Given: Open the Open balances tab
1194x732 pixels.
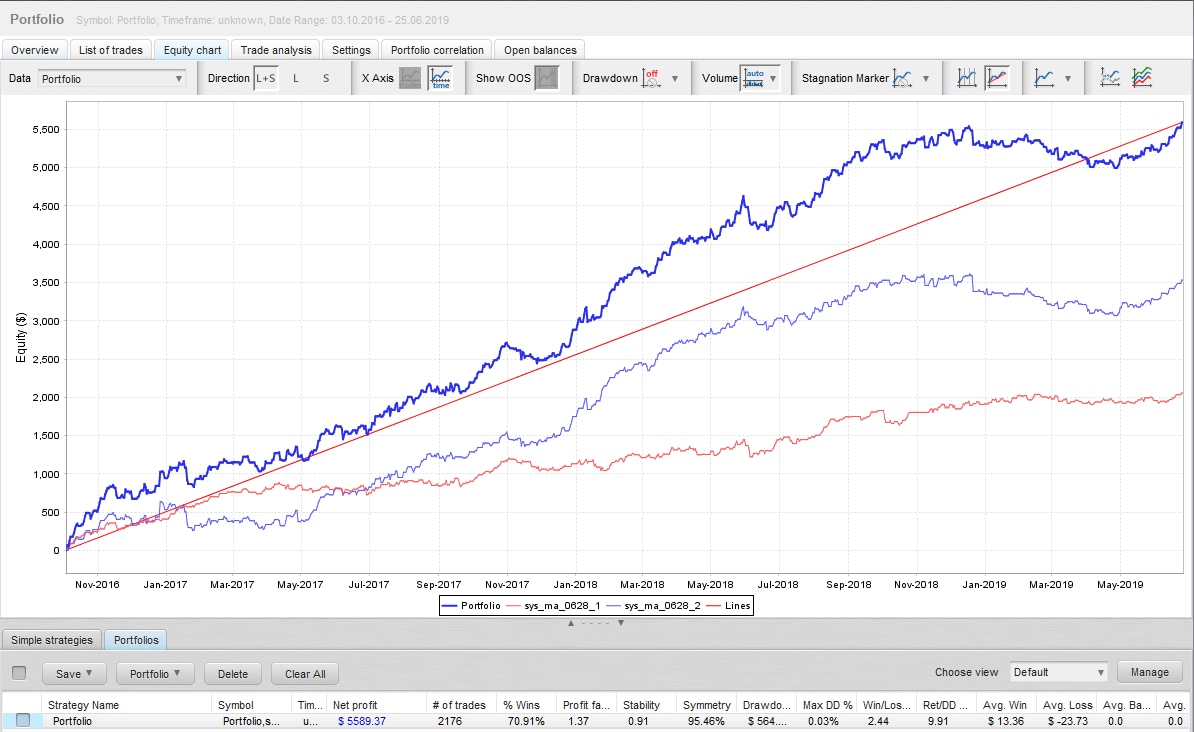Looking at the screenshot, I should [x=540, y=50].
